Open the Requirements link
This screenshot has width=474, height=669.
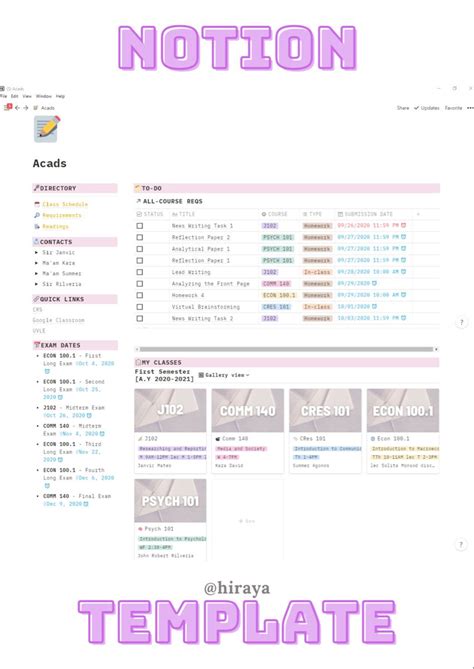(x=62, y=215)
